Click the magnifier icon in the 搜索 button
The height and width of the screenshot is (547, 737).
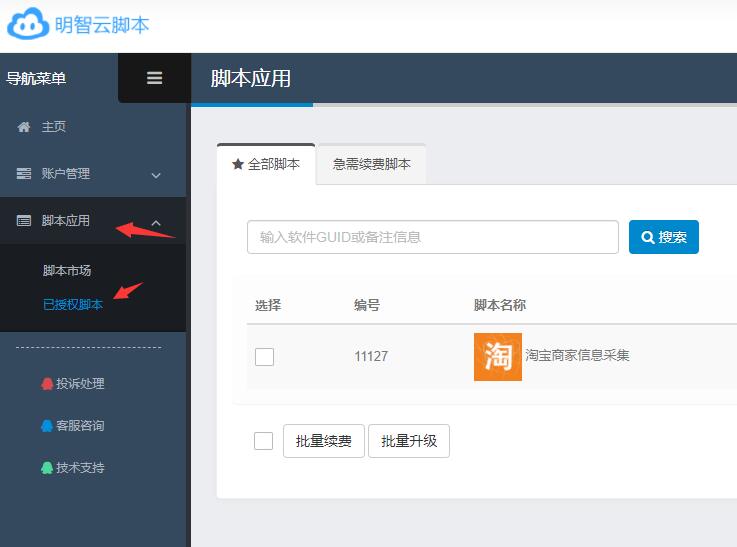648,237
